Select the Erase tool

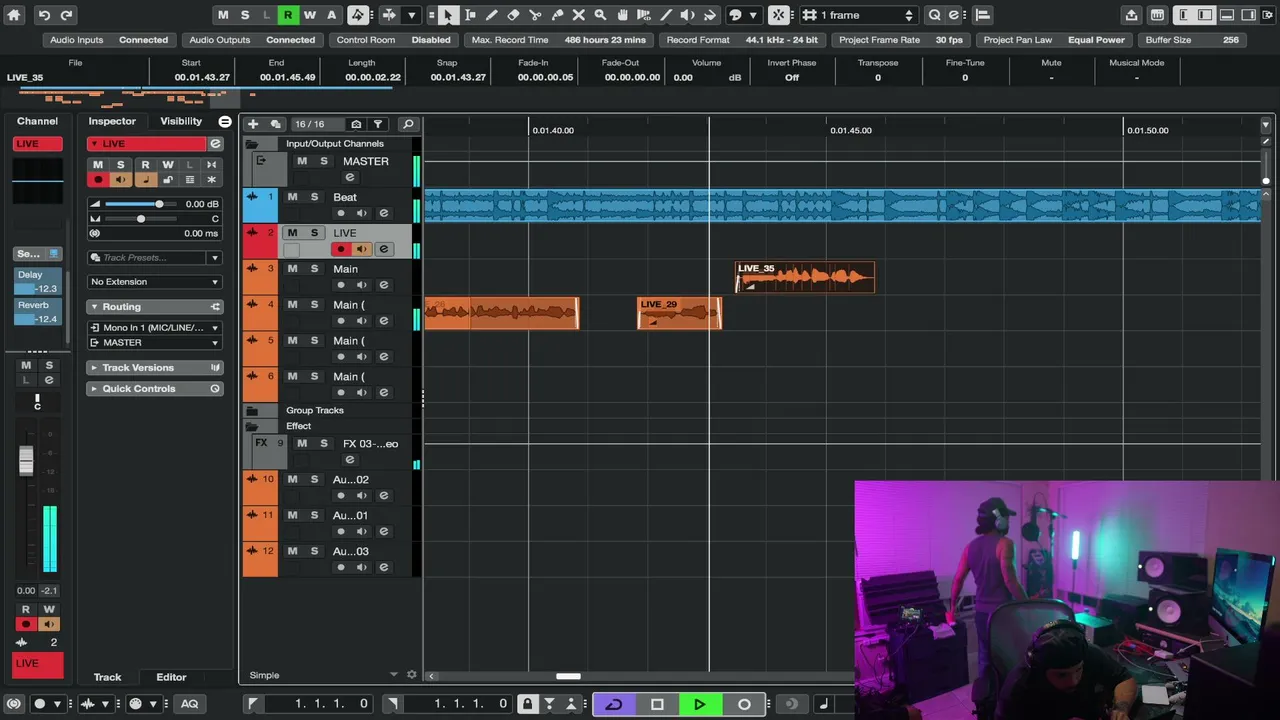pos(513,15)
